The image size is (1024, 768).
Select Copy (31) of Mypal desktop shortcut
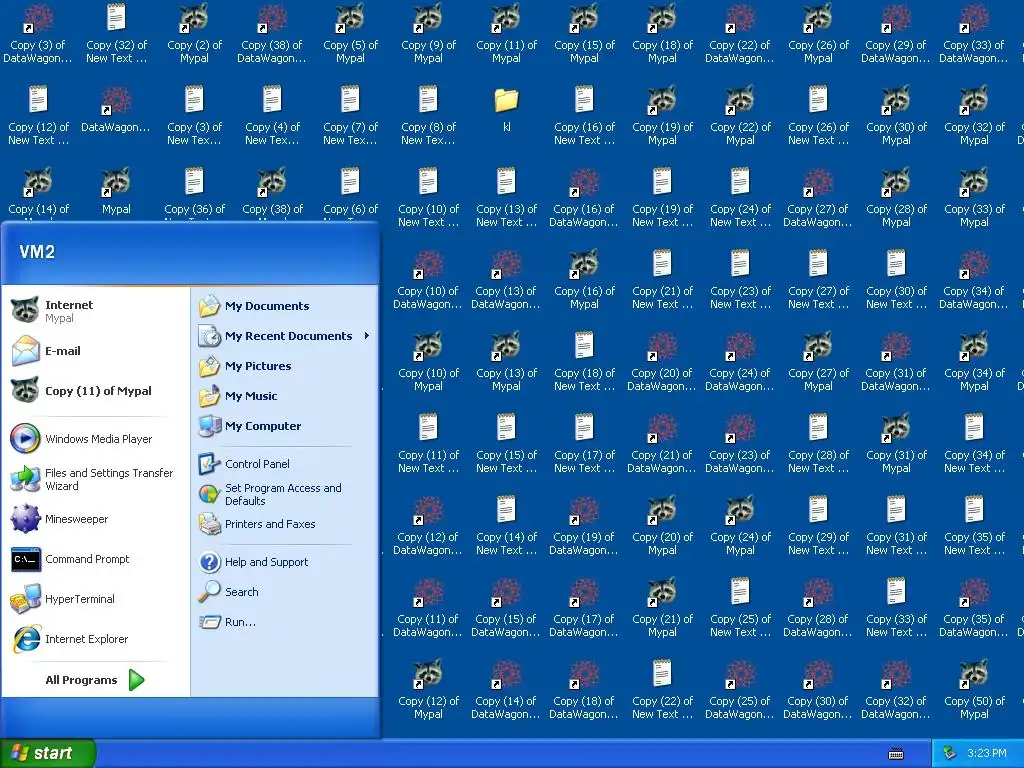pos(896,443)
